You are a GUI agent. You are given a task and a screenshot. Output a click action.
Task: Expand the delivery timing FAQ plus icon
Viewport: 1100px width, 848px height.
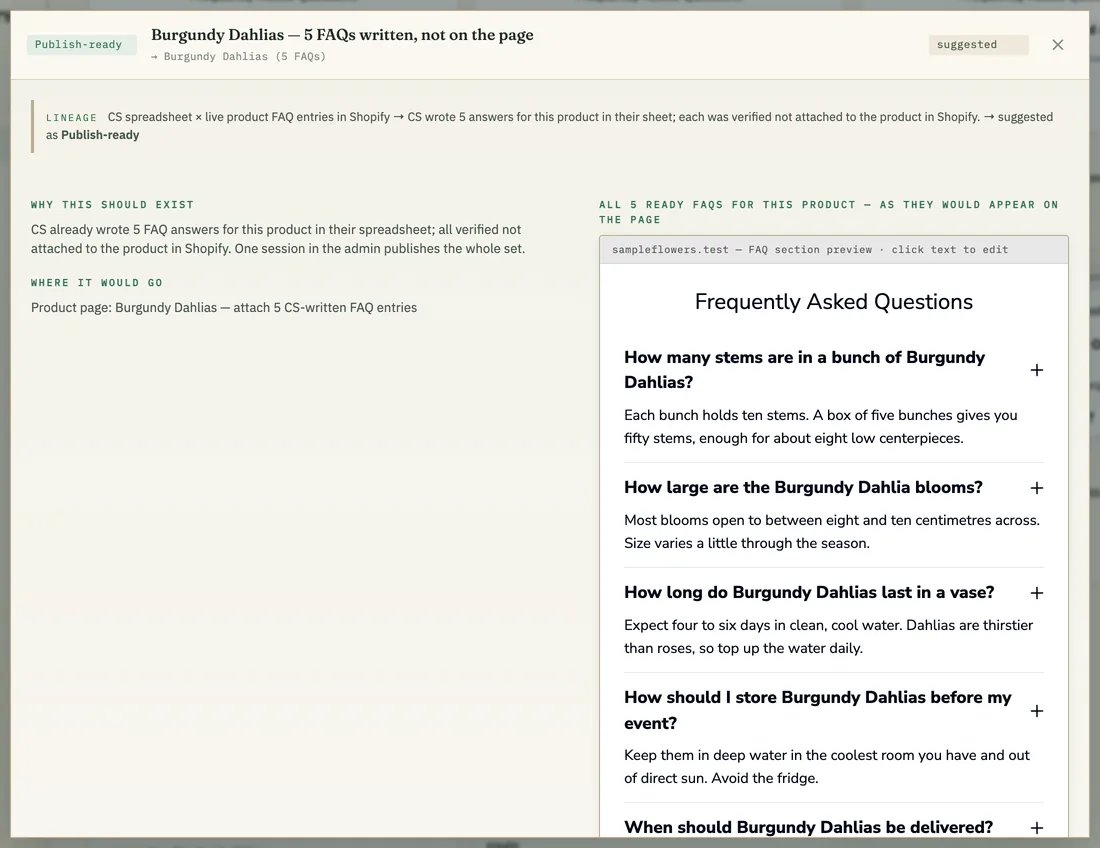(x=1036, y=828)
